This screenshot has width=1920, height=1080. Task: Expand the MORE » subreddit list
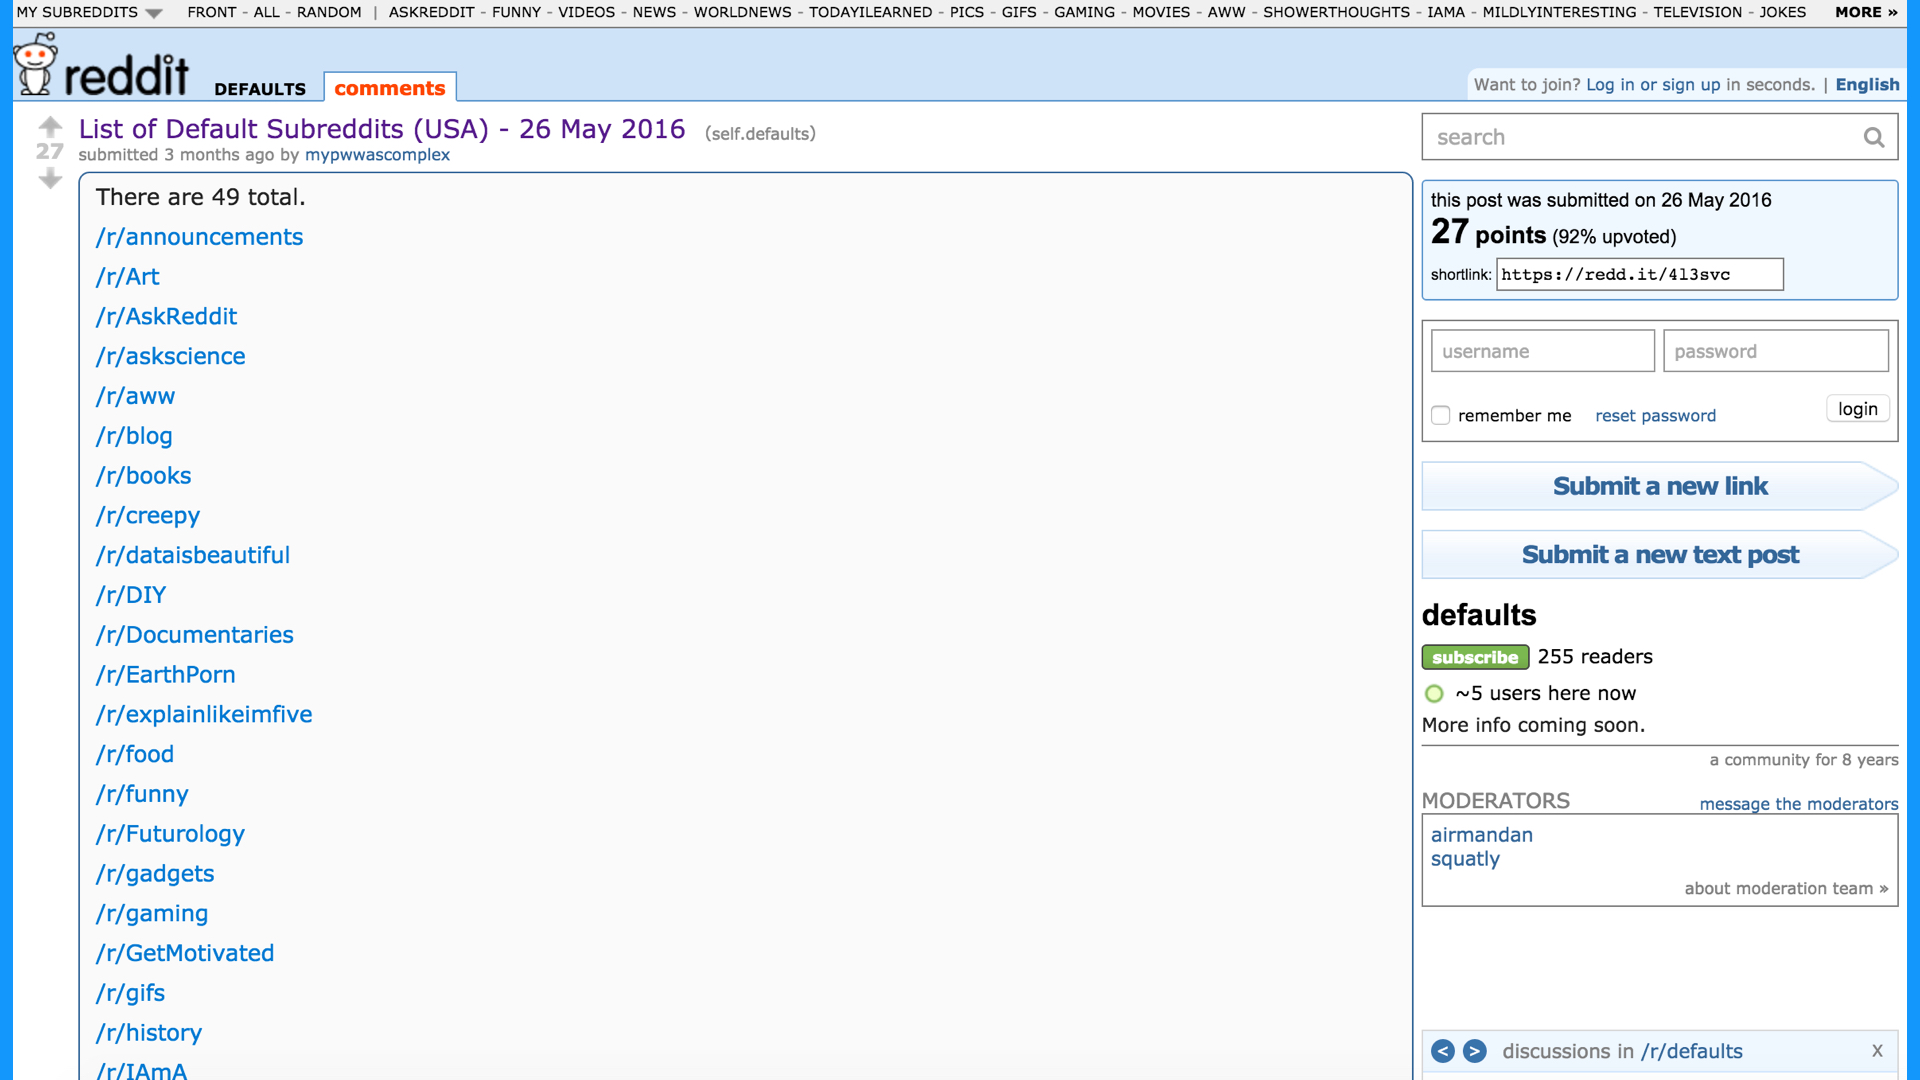coord(1865,12)
